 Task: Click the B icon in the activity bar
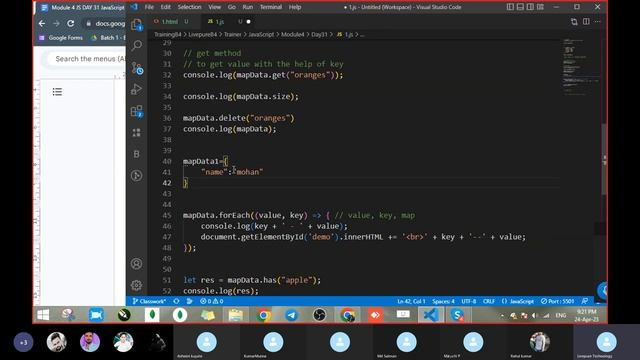click(x=137, y=154)
